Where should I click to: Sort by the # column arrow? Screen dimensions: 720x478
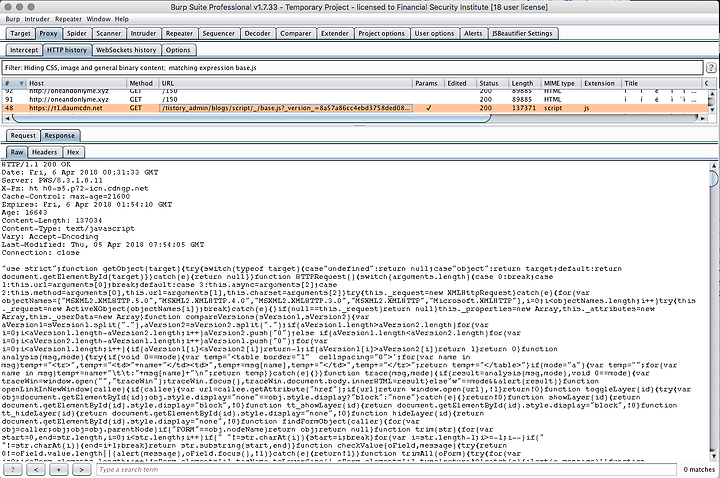(21, 84)
